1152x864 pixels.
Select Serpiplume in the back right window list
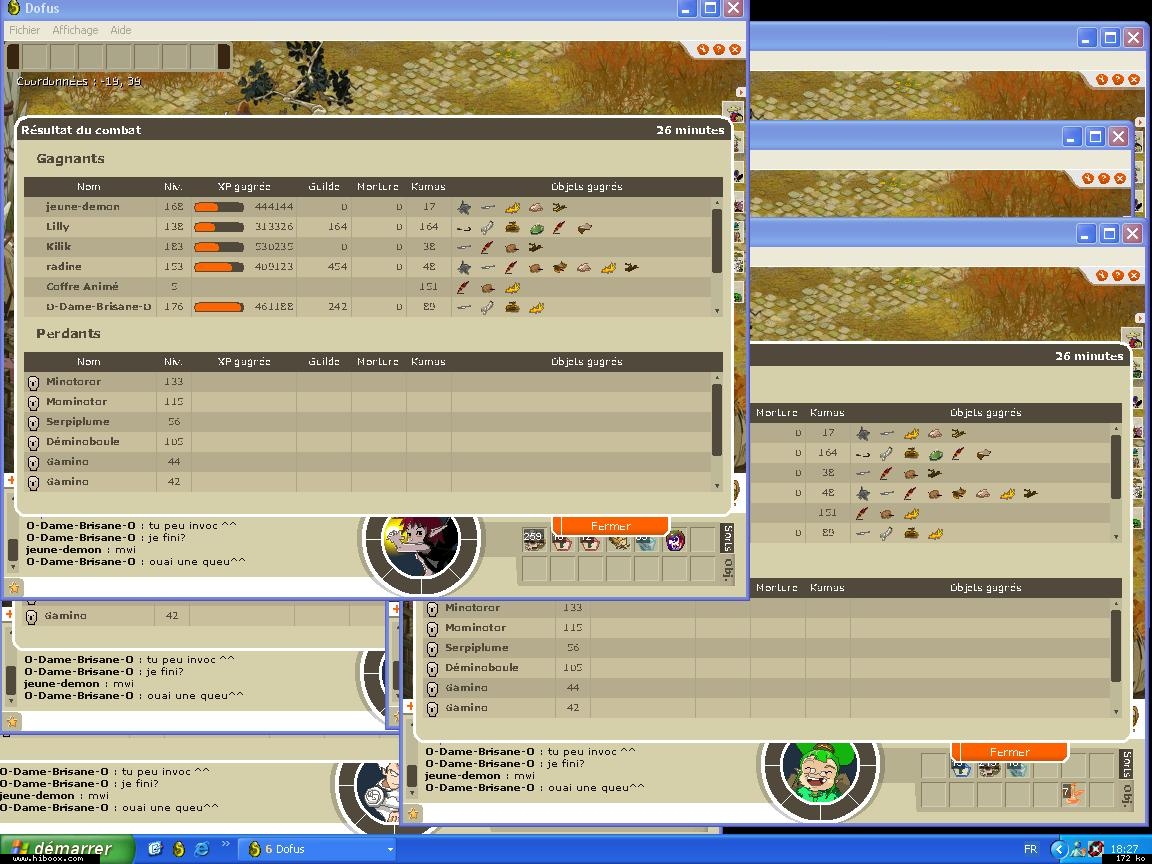[766, 648]
